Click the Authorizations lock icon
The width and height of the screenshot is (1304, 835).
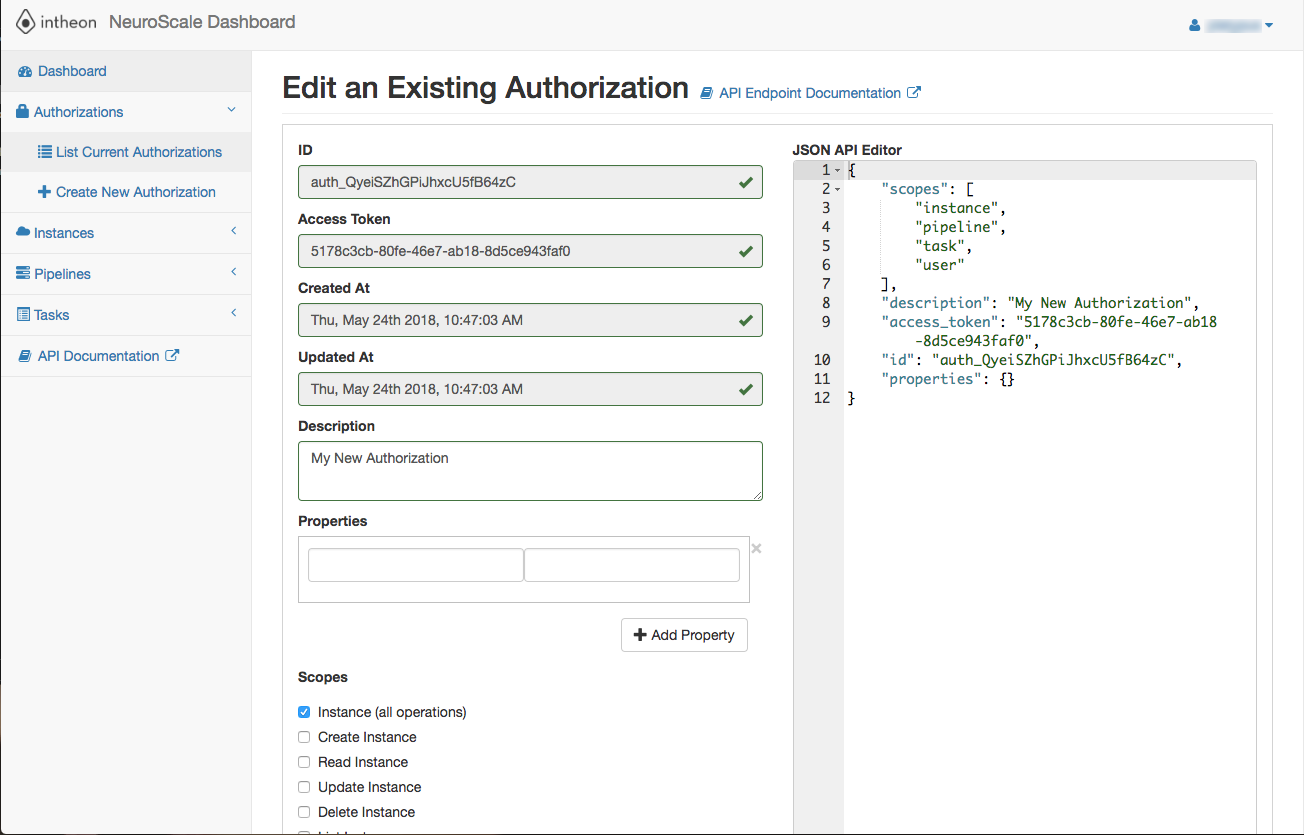(23, 112)
